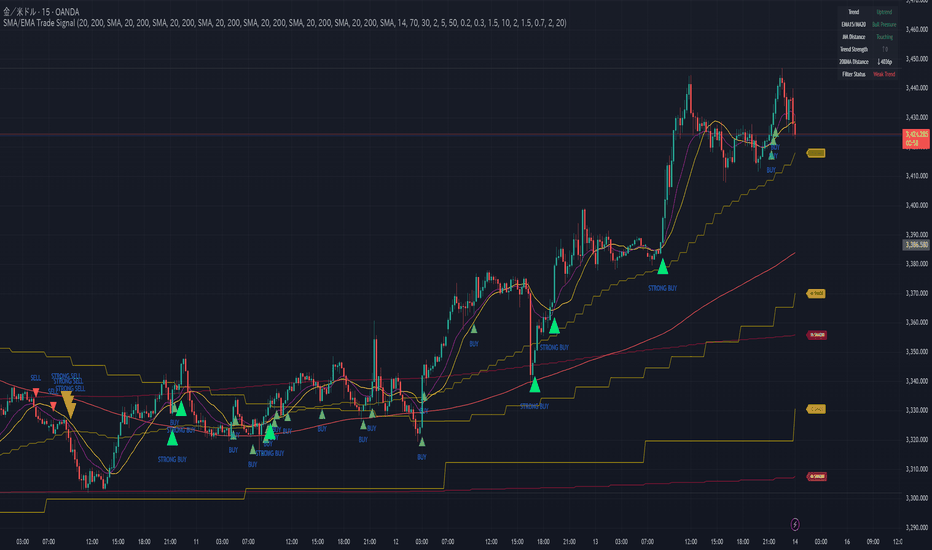932x550 pixels.
Task: Click date label 16 on time axis
Action: pos(846,542)
